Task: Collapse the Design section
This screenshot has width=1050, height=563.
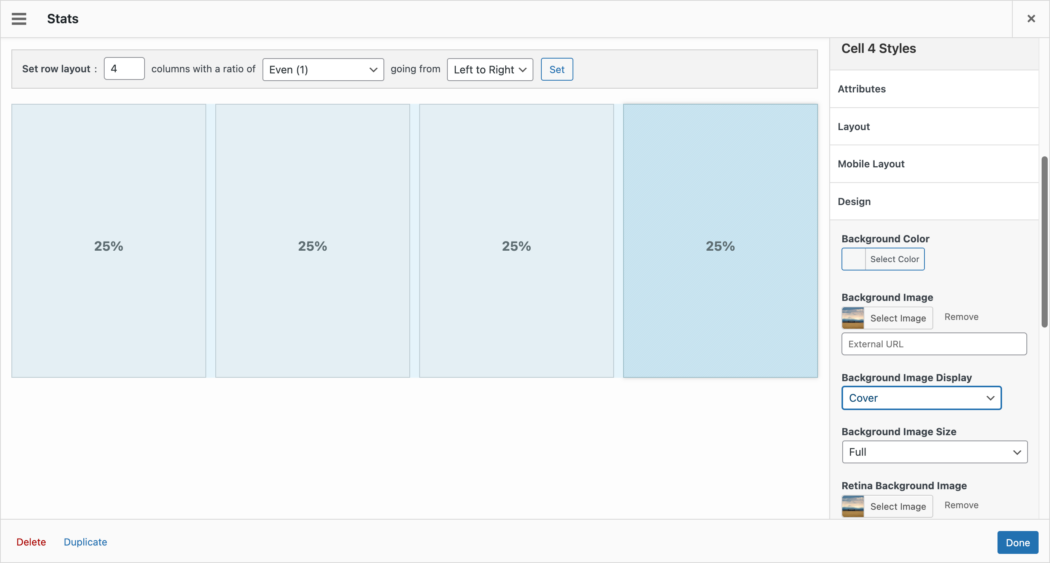Action: [934, 202]
